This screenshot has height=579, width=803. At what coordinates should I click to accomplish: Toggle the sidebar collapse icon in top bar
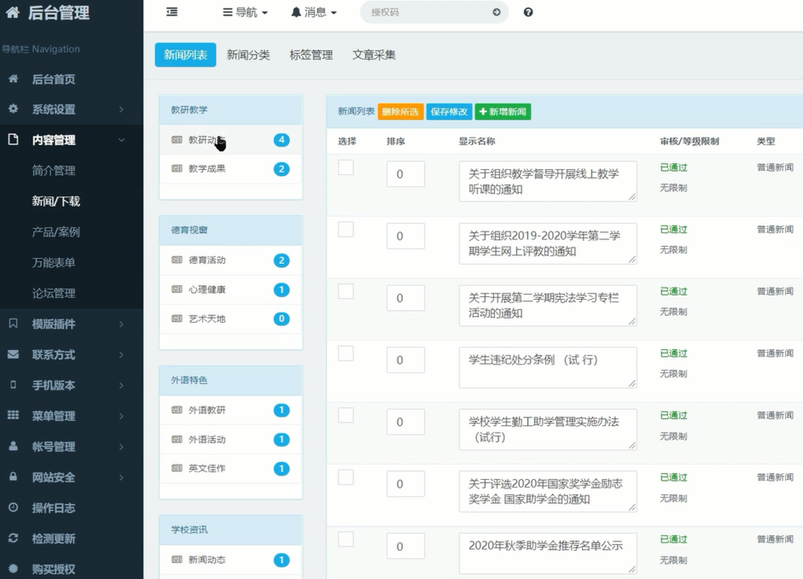[x=172, y=12]
